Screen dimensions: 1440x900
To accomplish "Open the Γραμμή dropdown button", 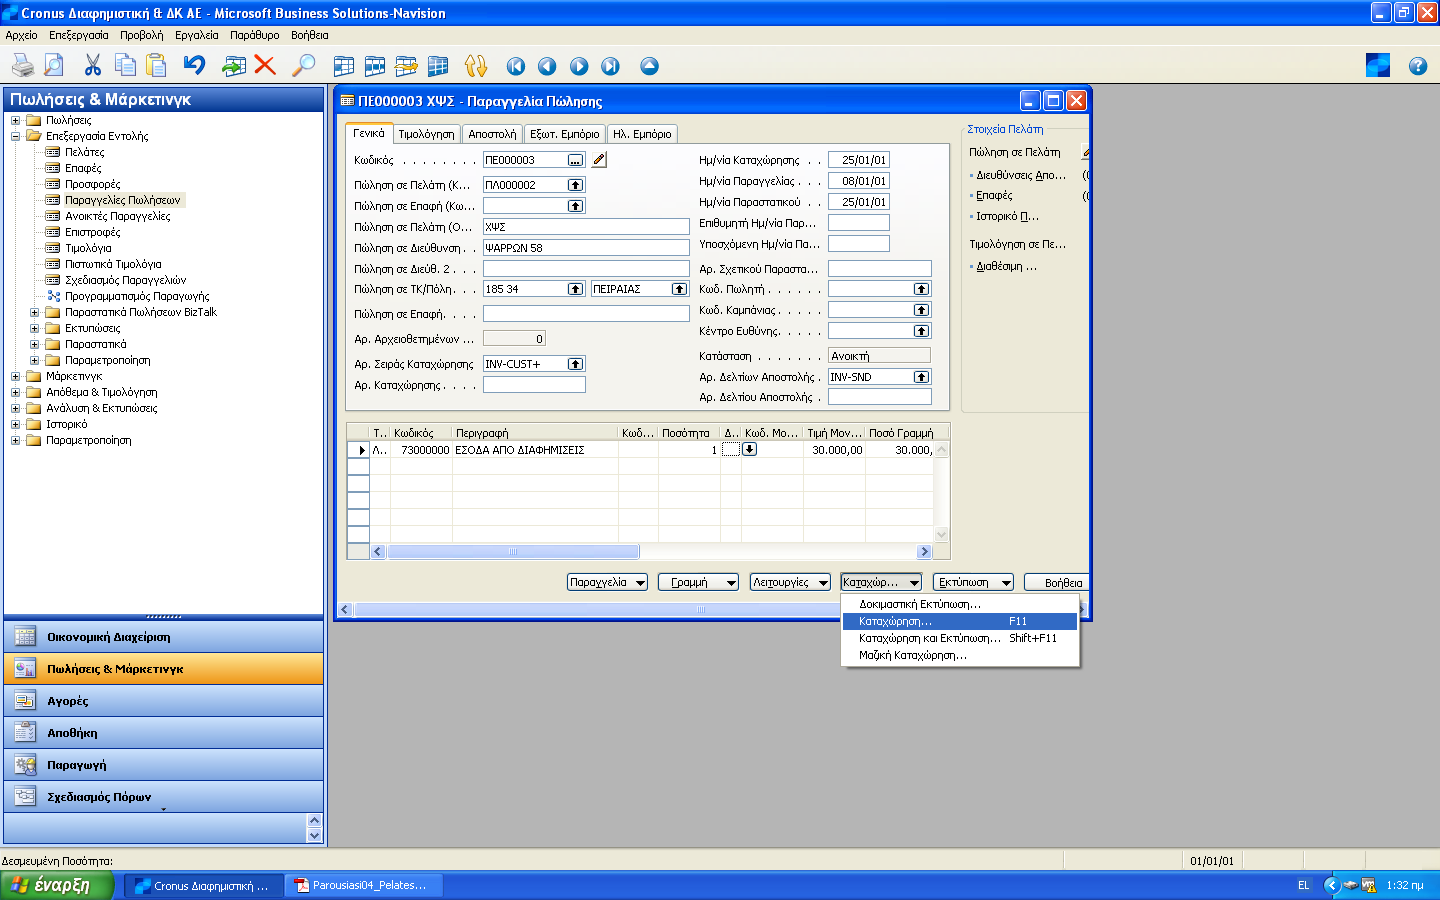I will [x=698, y=582].
